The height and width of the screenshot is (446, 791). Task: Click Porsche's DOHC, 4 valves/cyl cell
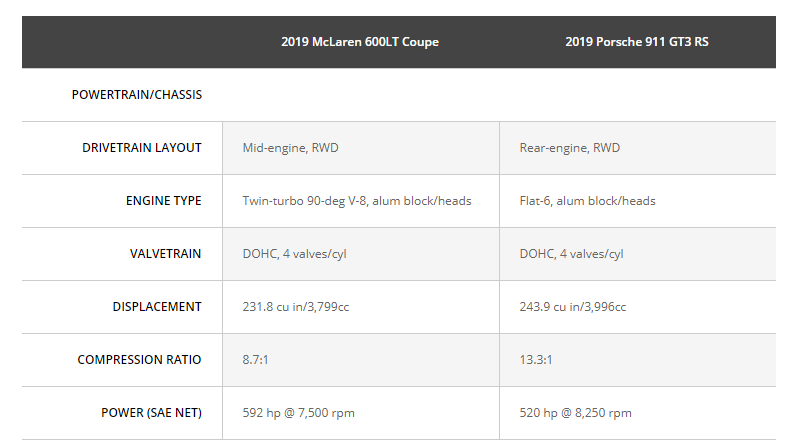pos(571,254)
